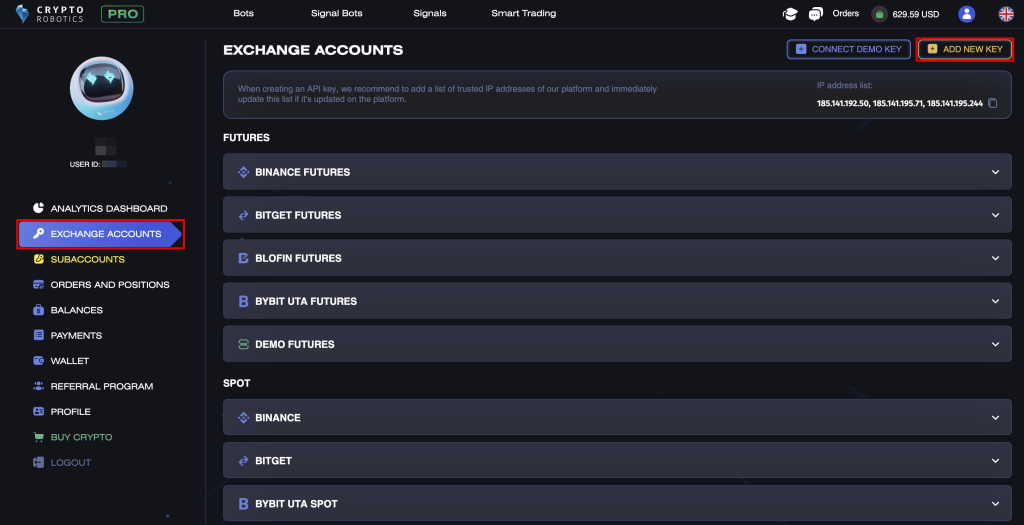This screenshot has height=525, width=1024.
Task: Click the graduation cap academy icon
Action: pos(790,14)
